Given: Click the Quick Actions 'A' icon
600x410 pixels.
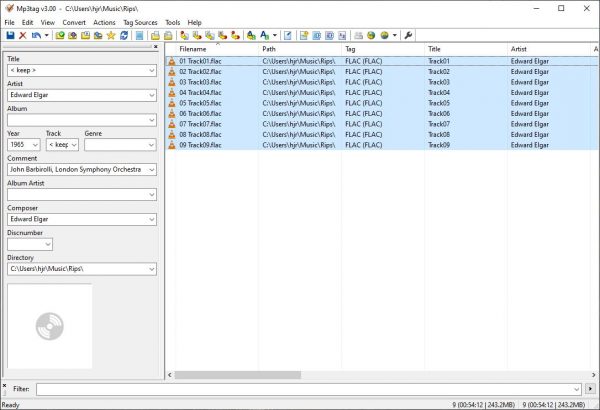Looking at the screenshot, I should 264,36.
